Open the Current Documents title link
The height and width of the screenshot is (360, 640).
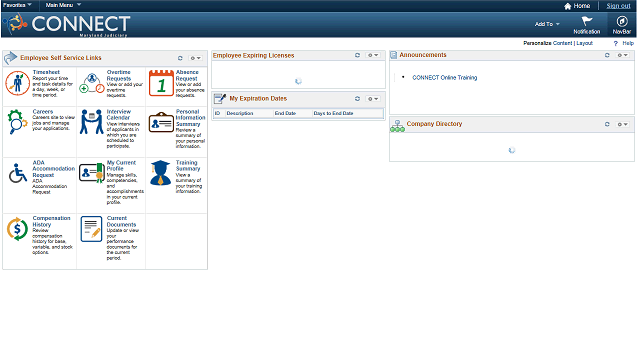(x=121, y=222)
